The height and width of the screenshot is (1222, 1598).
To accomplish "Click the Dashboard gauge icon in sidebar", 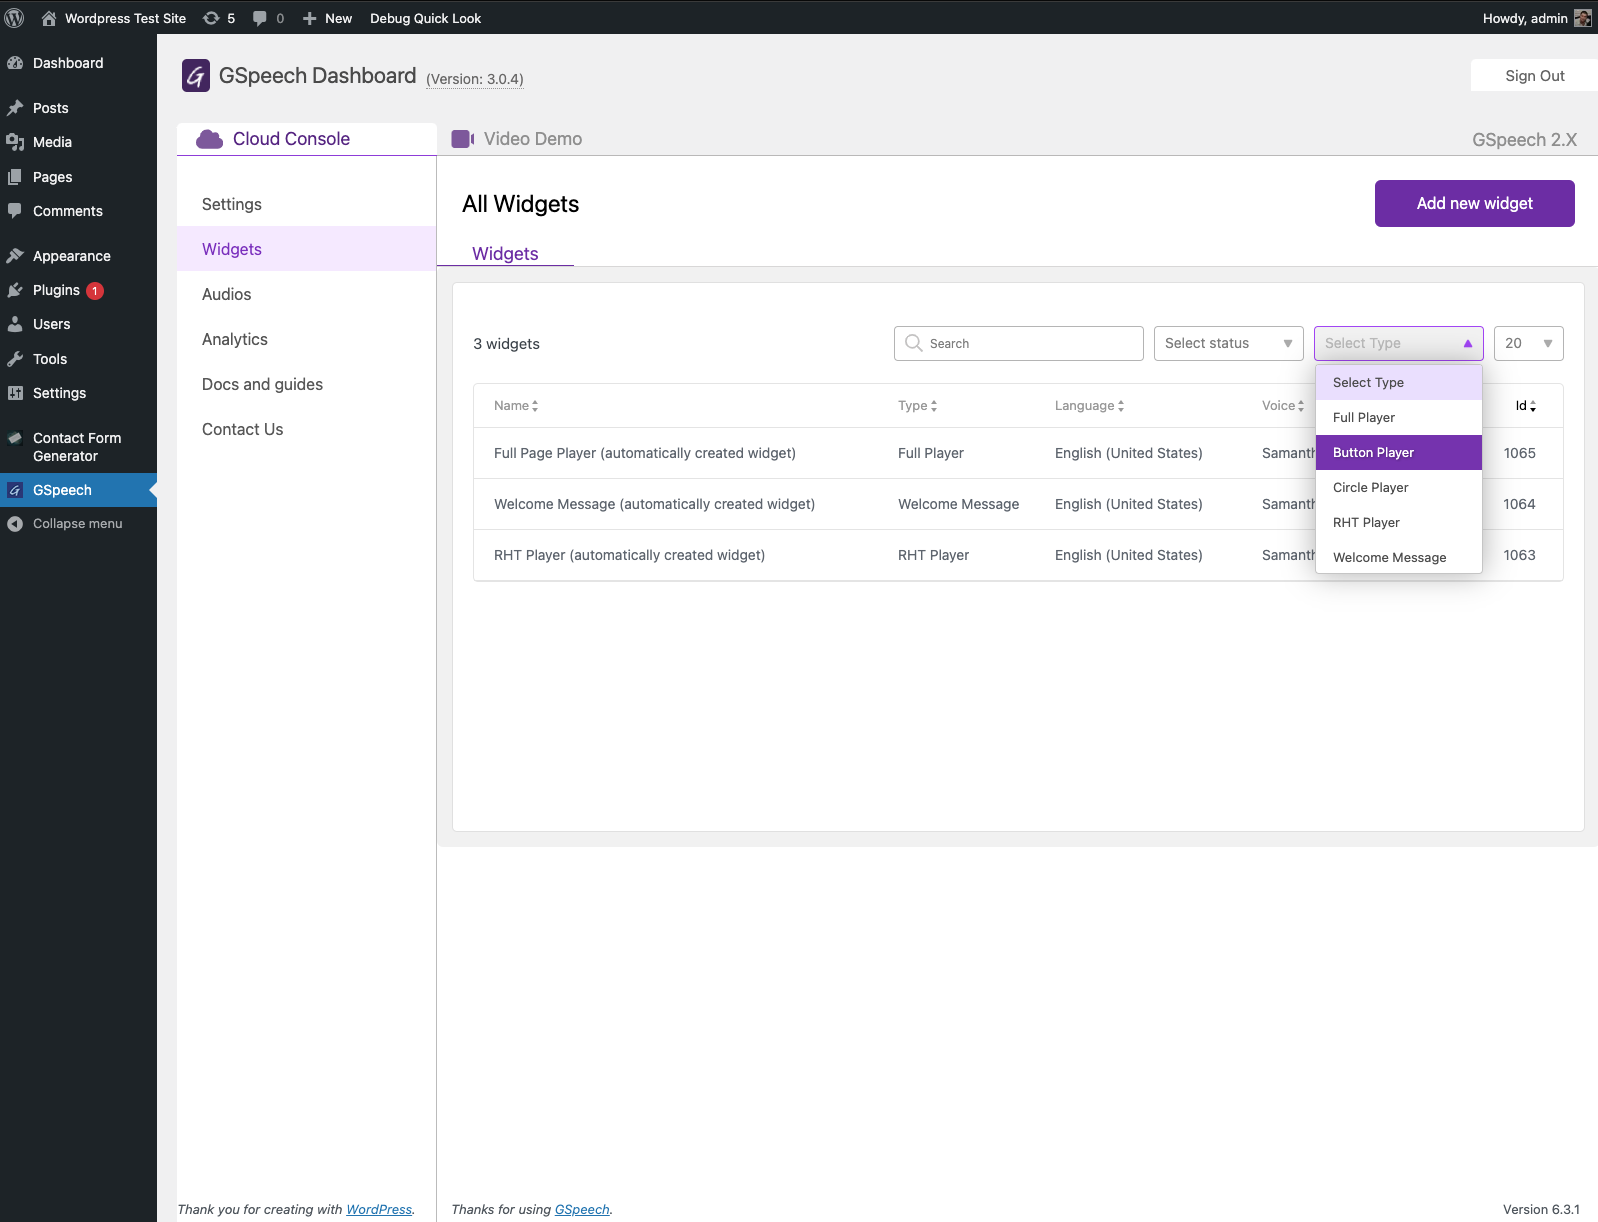I will tap(15, 63).
